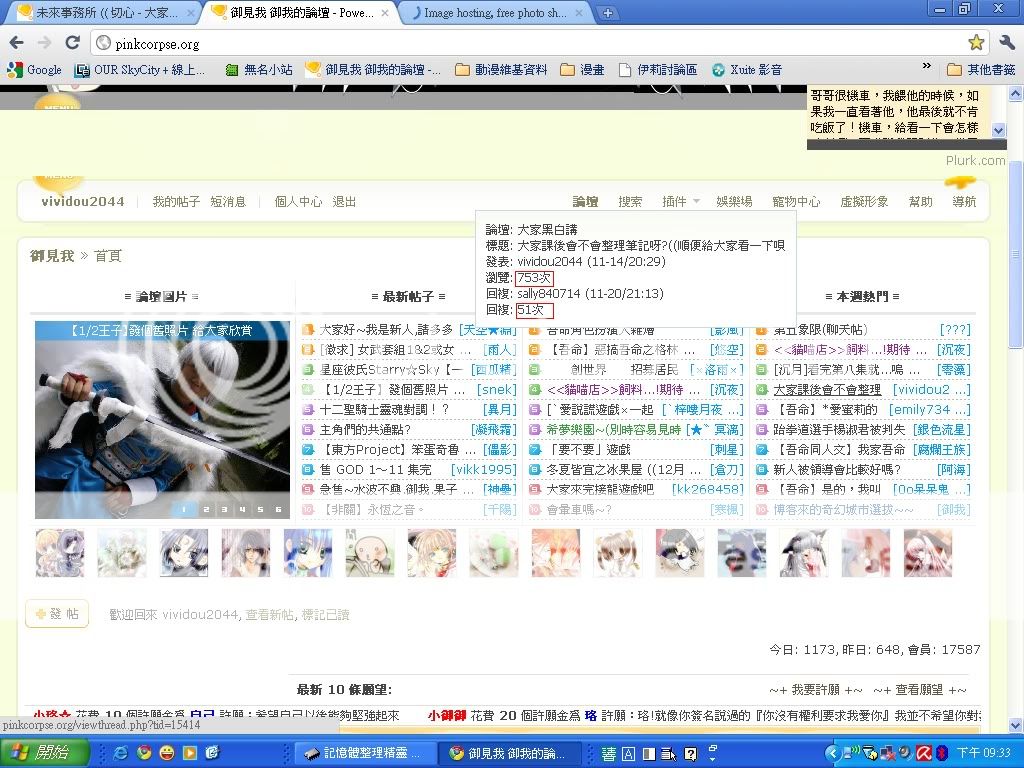This screenshot has width=1024, height=768.
Task: Expand hidden system tray icons arrow
Action: tap(832, 753)
